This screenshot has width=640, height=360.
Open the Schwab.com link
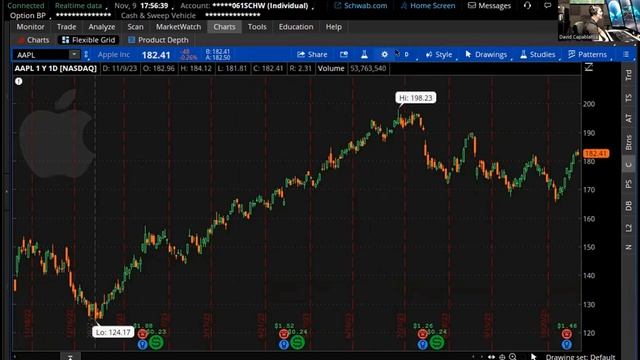coord(361,6)
